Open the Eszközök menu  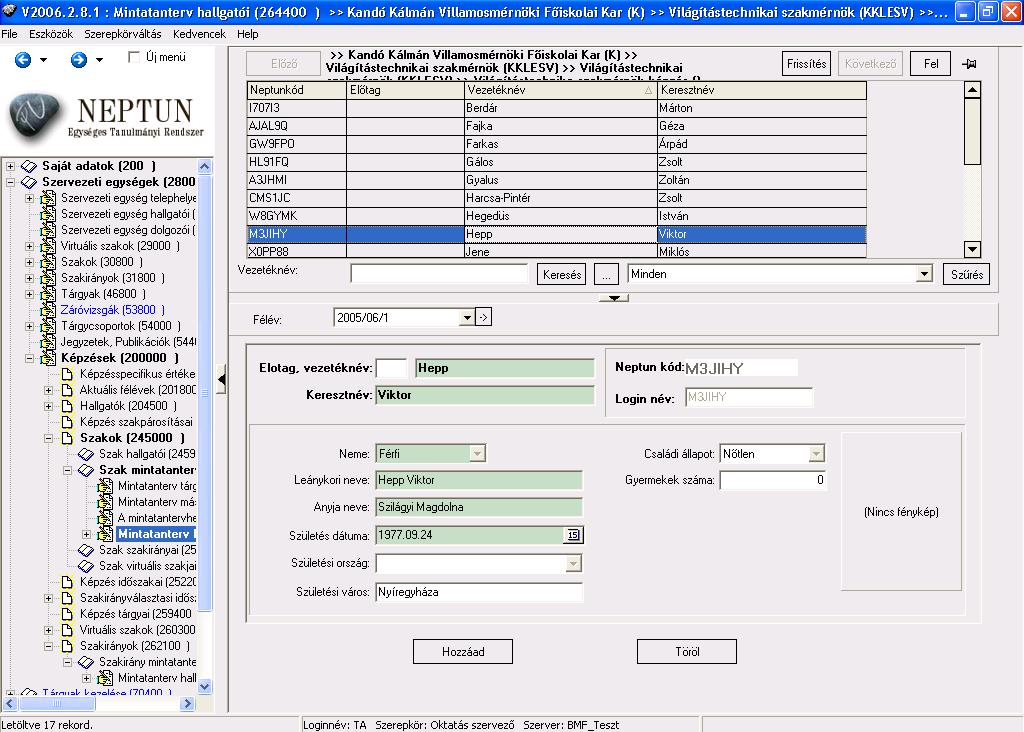(x=51, y=34)
